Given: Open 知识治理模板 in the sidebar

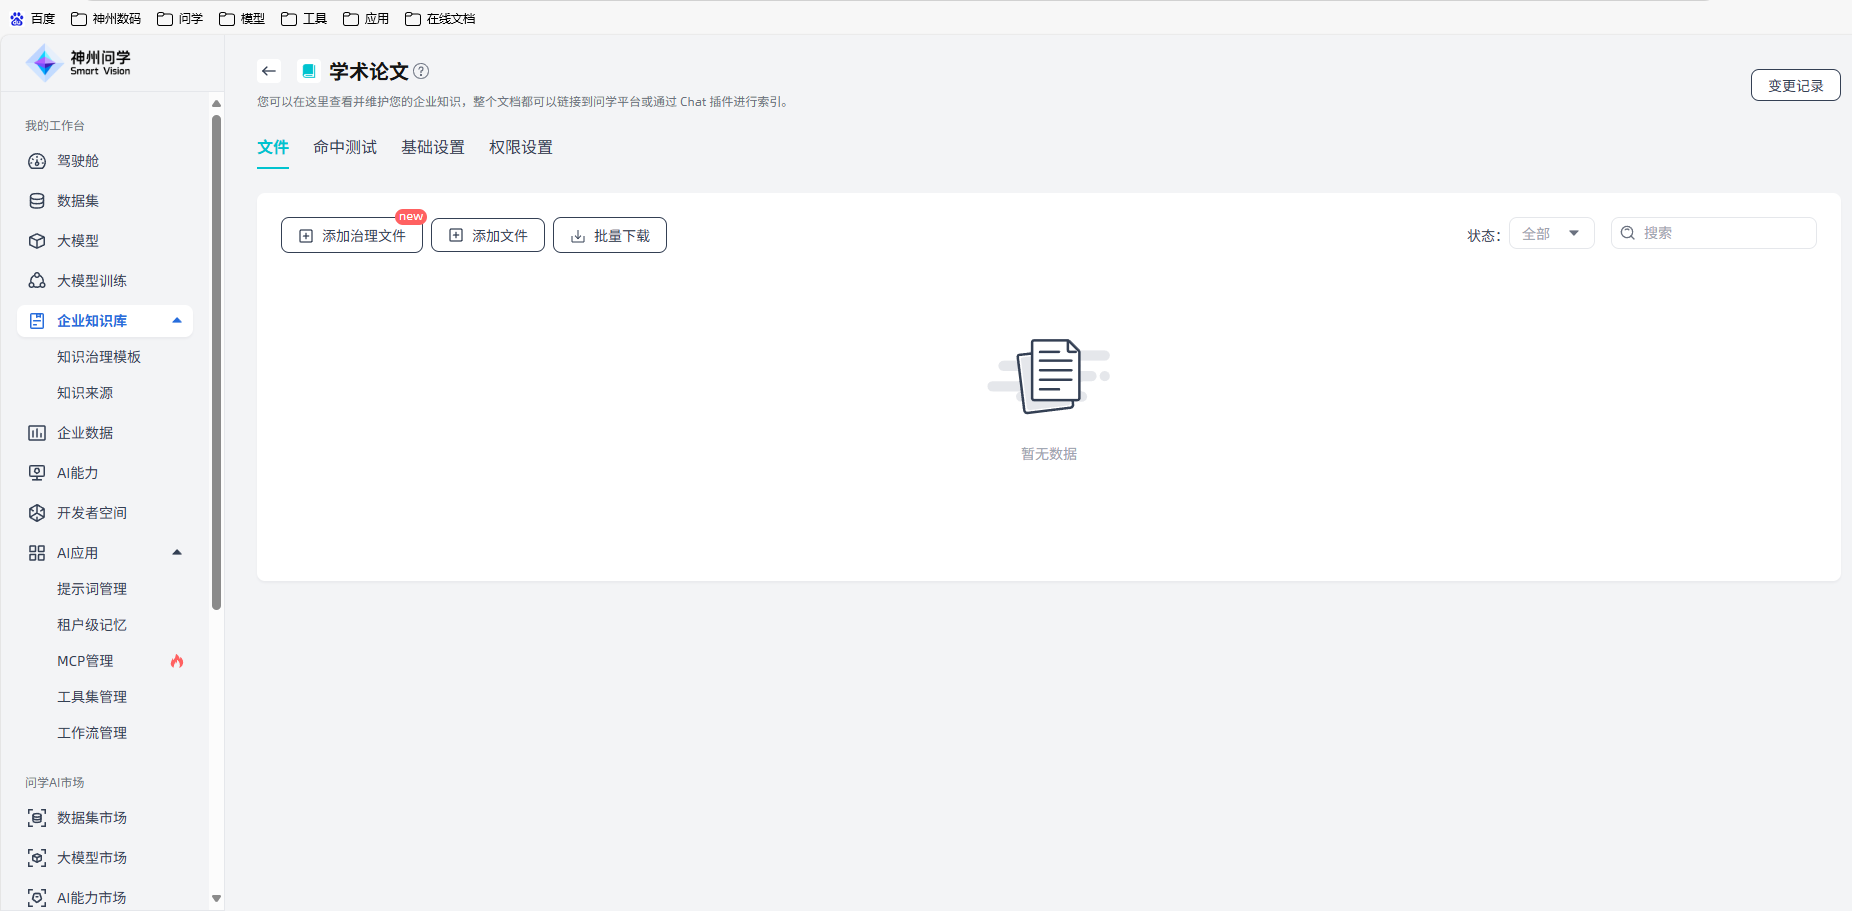Looking at the screenshot, I should pyautogui.click(x=99, y=357).
